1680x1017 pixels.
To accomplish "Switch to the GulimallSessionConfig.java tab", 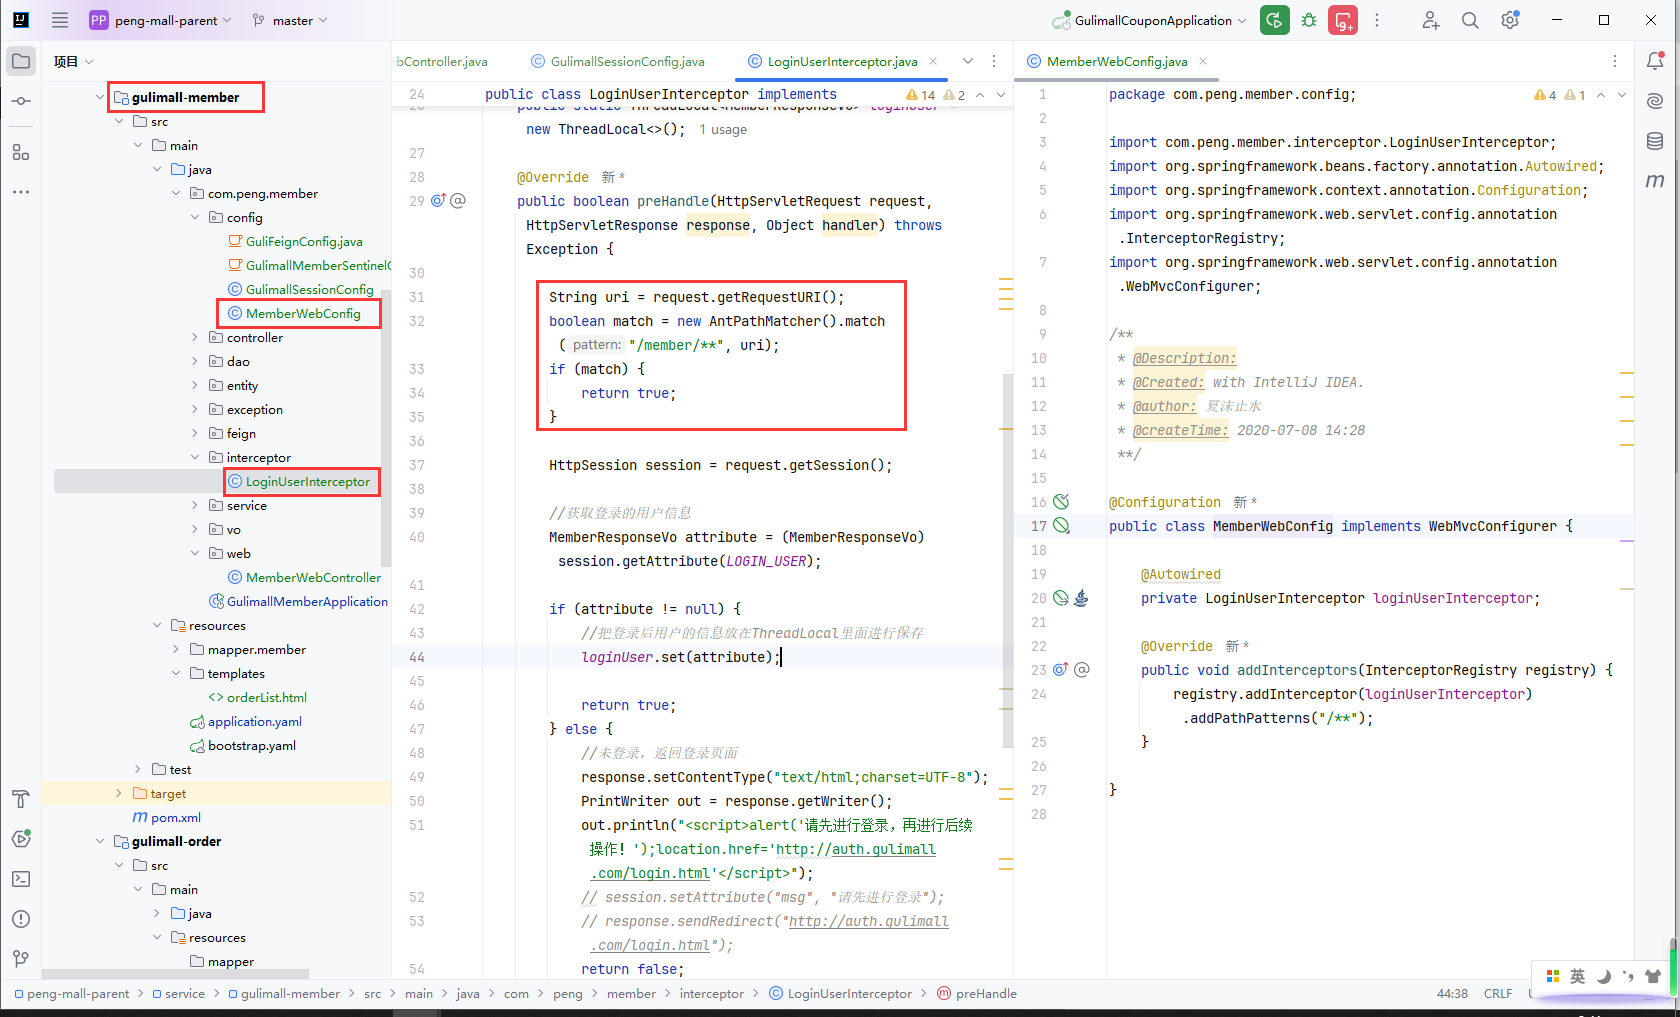I will tap(618, 61).
